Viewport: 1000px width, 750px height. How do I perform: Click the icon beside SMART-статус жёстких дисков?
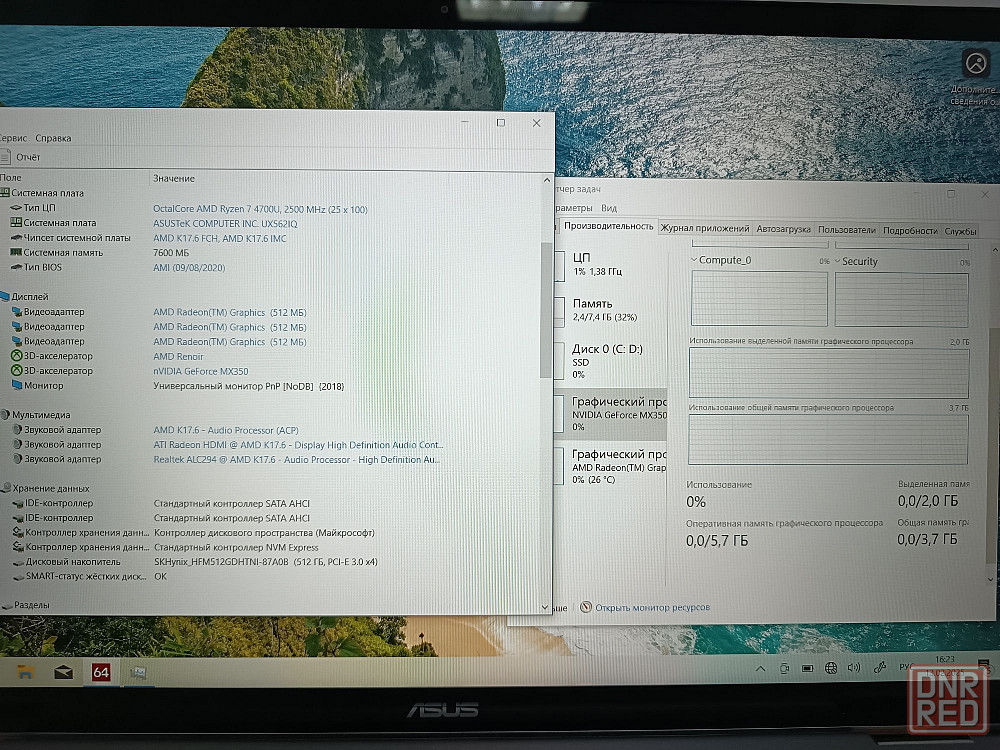18,577
